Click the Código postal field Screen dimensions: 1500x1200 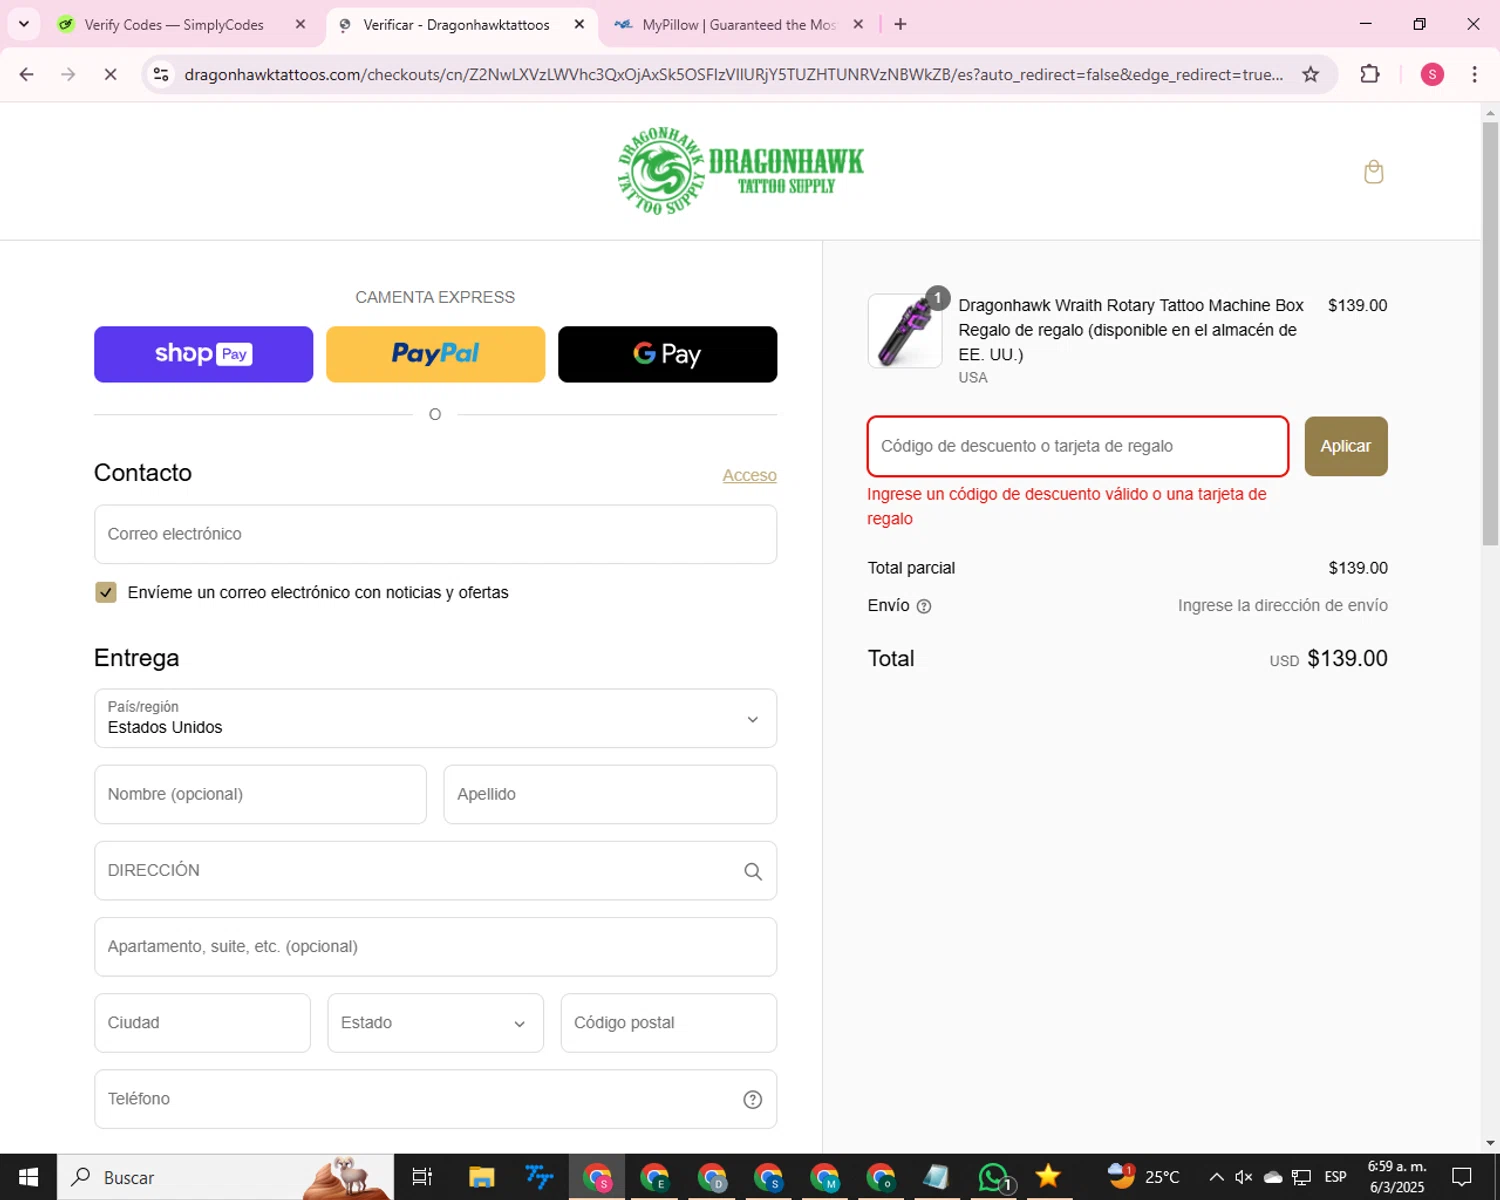[x=668, y=1023]
